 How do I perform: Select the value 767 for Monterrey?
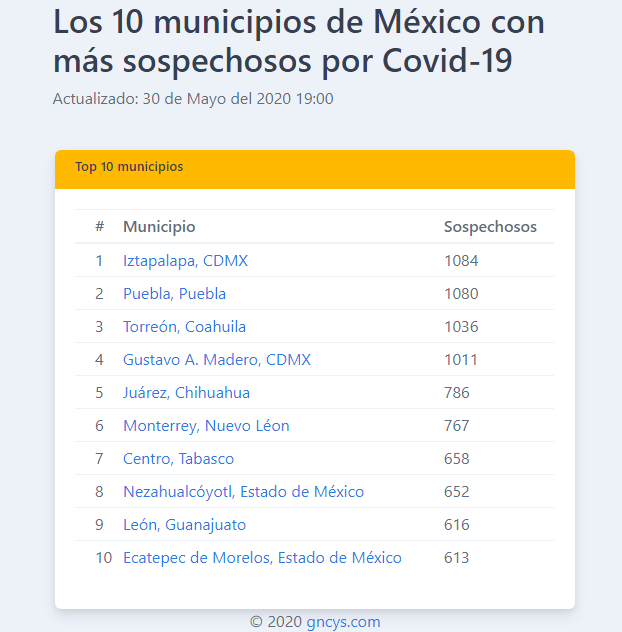click(457, 426)
